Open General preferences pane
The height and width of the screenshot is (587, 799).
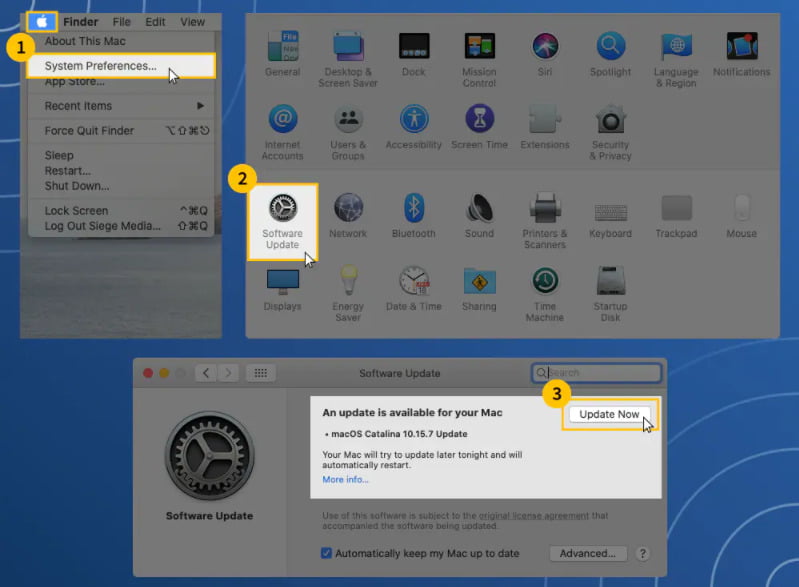coord(283,46)
